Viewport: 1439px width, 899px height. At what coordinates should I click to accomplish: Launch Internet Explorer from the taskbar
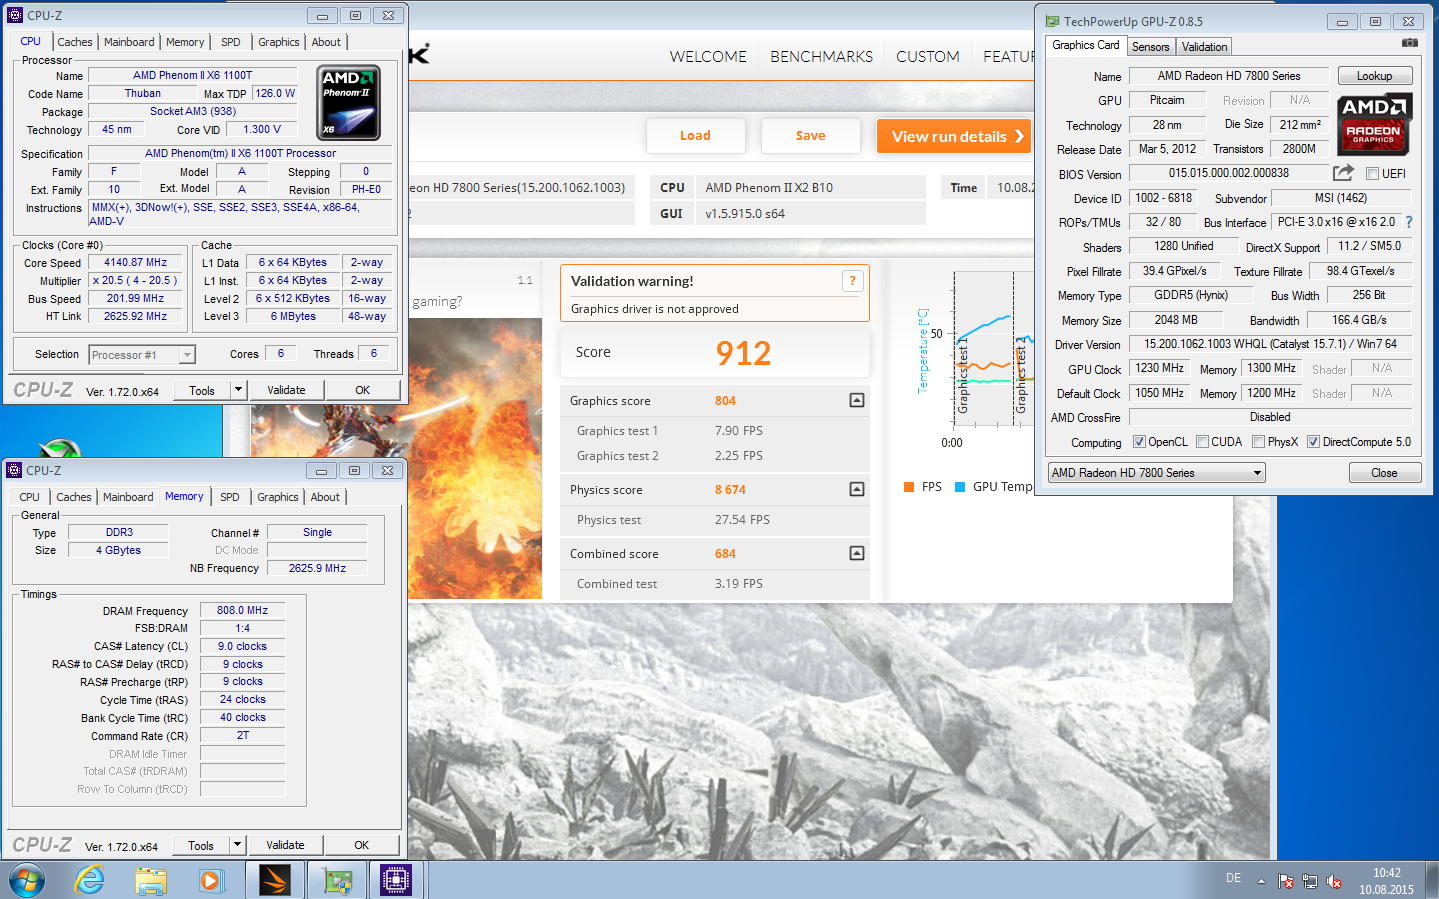click(90, 880)
